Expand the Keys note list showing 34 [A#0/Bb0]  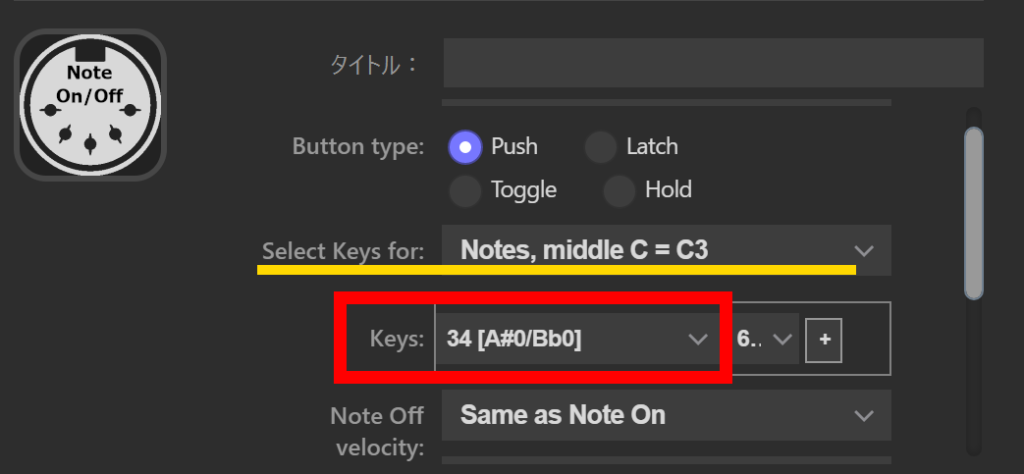coord(560,340)
